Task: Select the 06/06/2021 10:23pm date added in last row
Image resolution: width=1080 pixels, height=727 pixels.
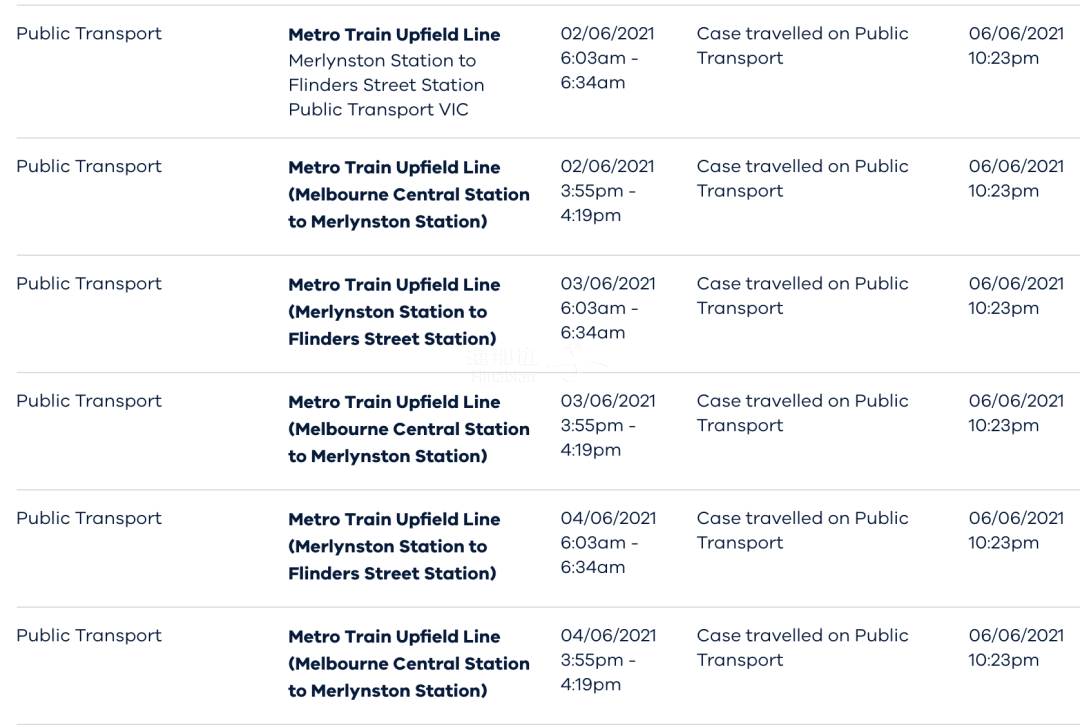Action: click(1016, 647)
